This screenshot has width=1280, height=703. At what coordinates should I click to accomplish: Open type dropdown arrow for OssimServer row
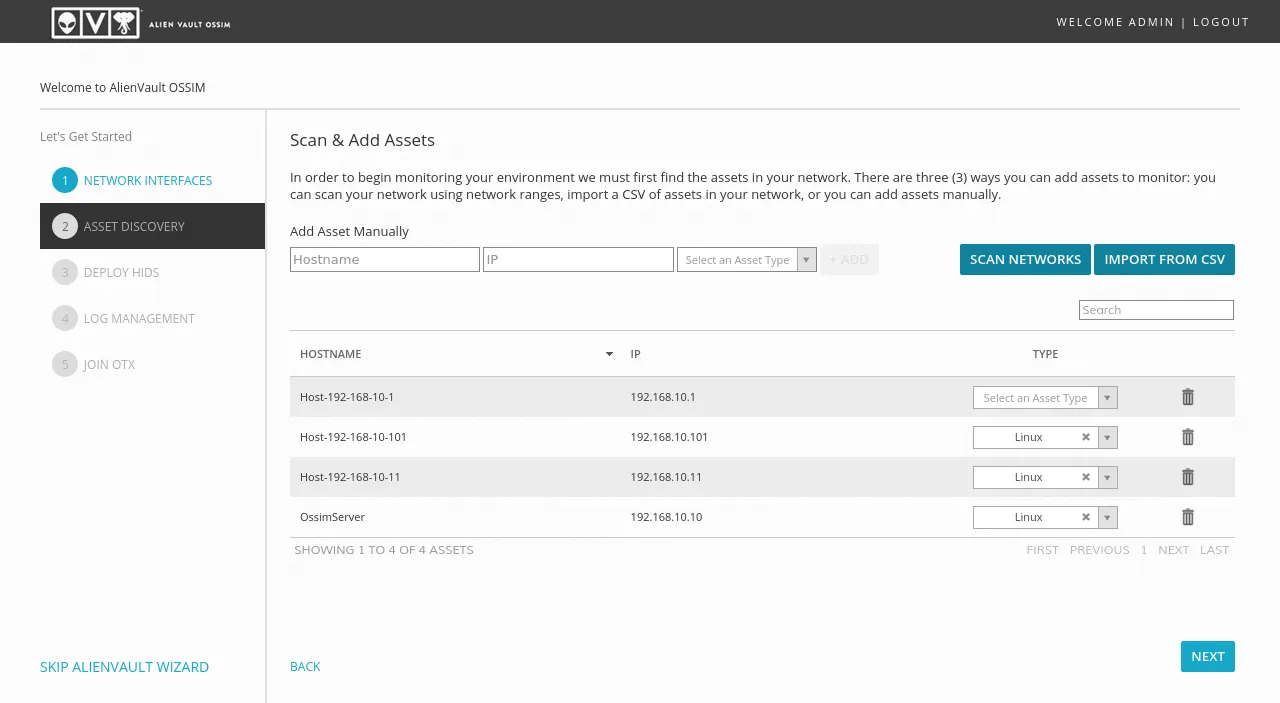coord(1107,517)
